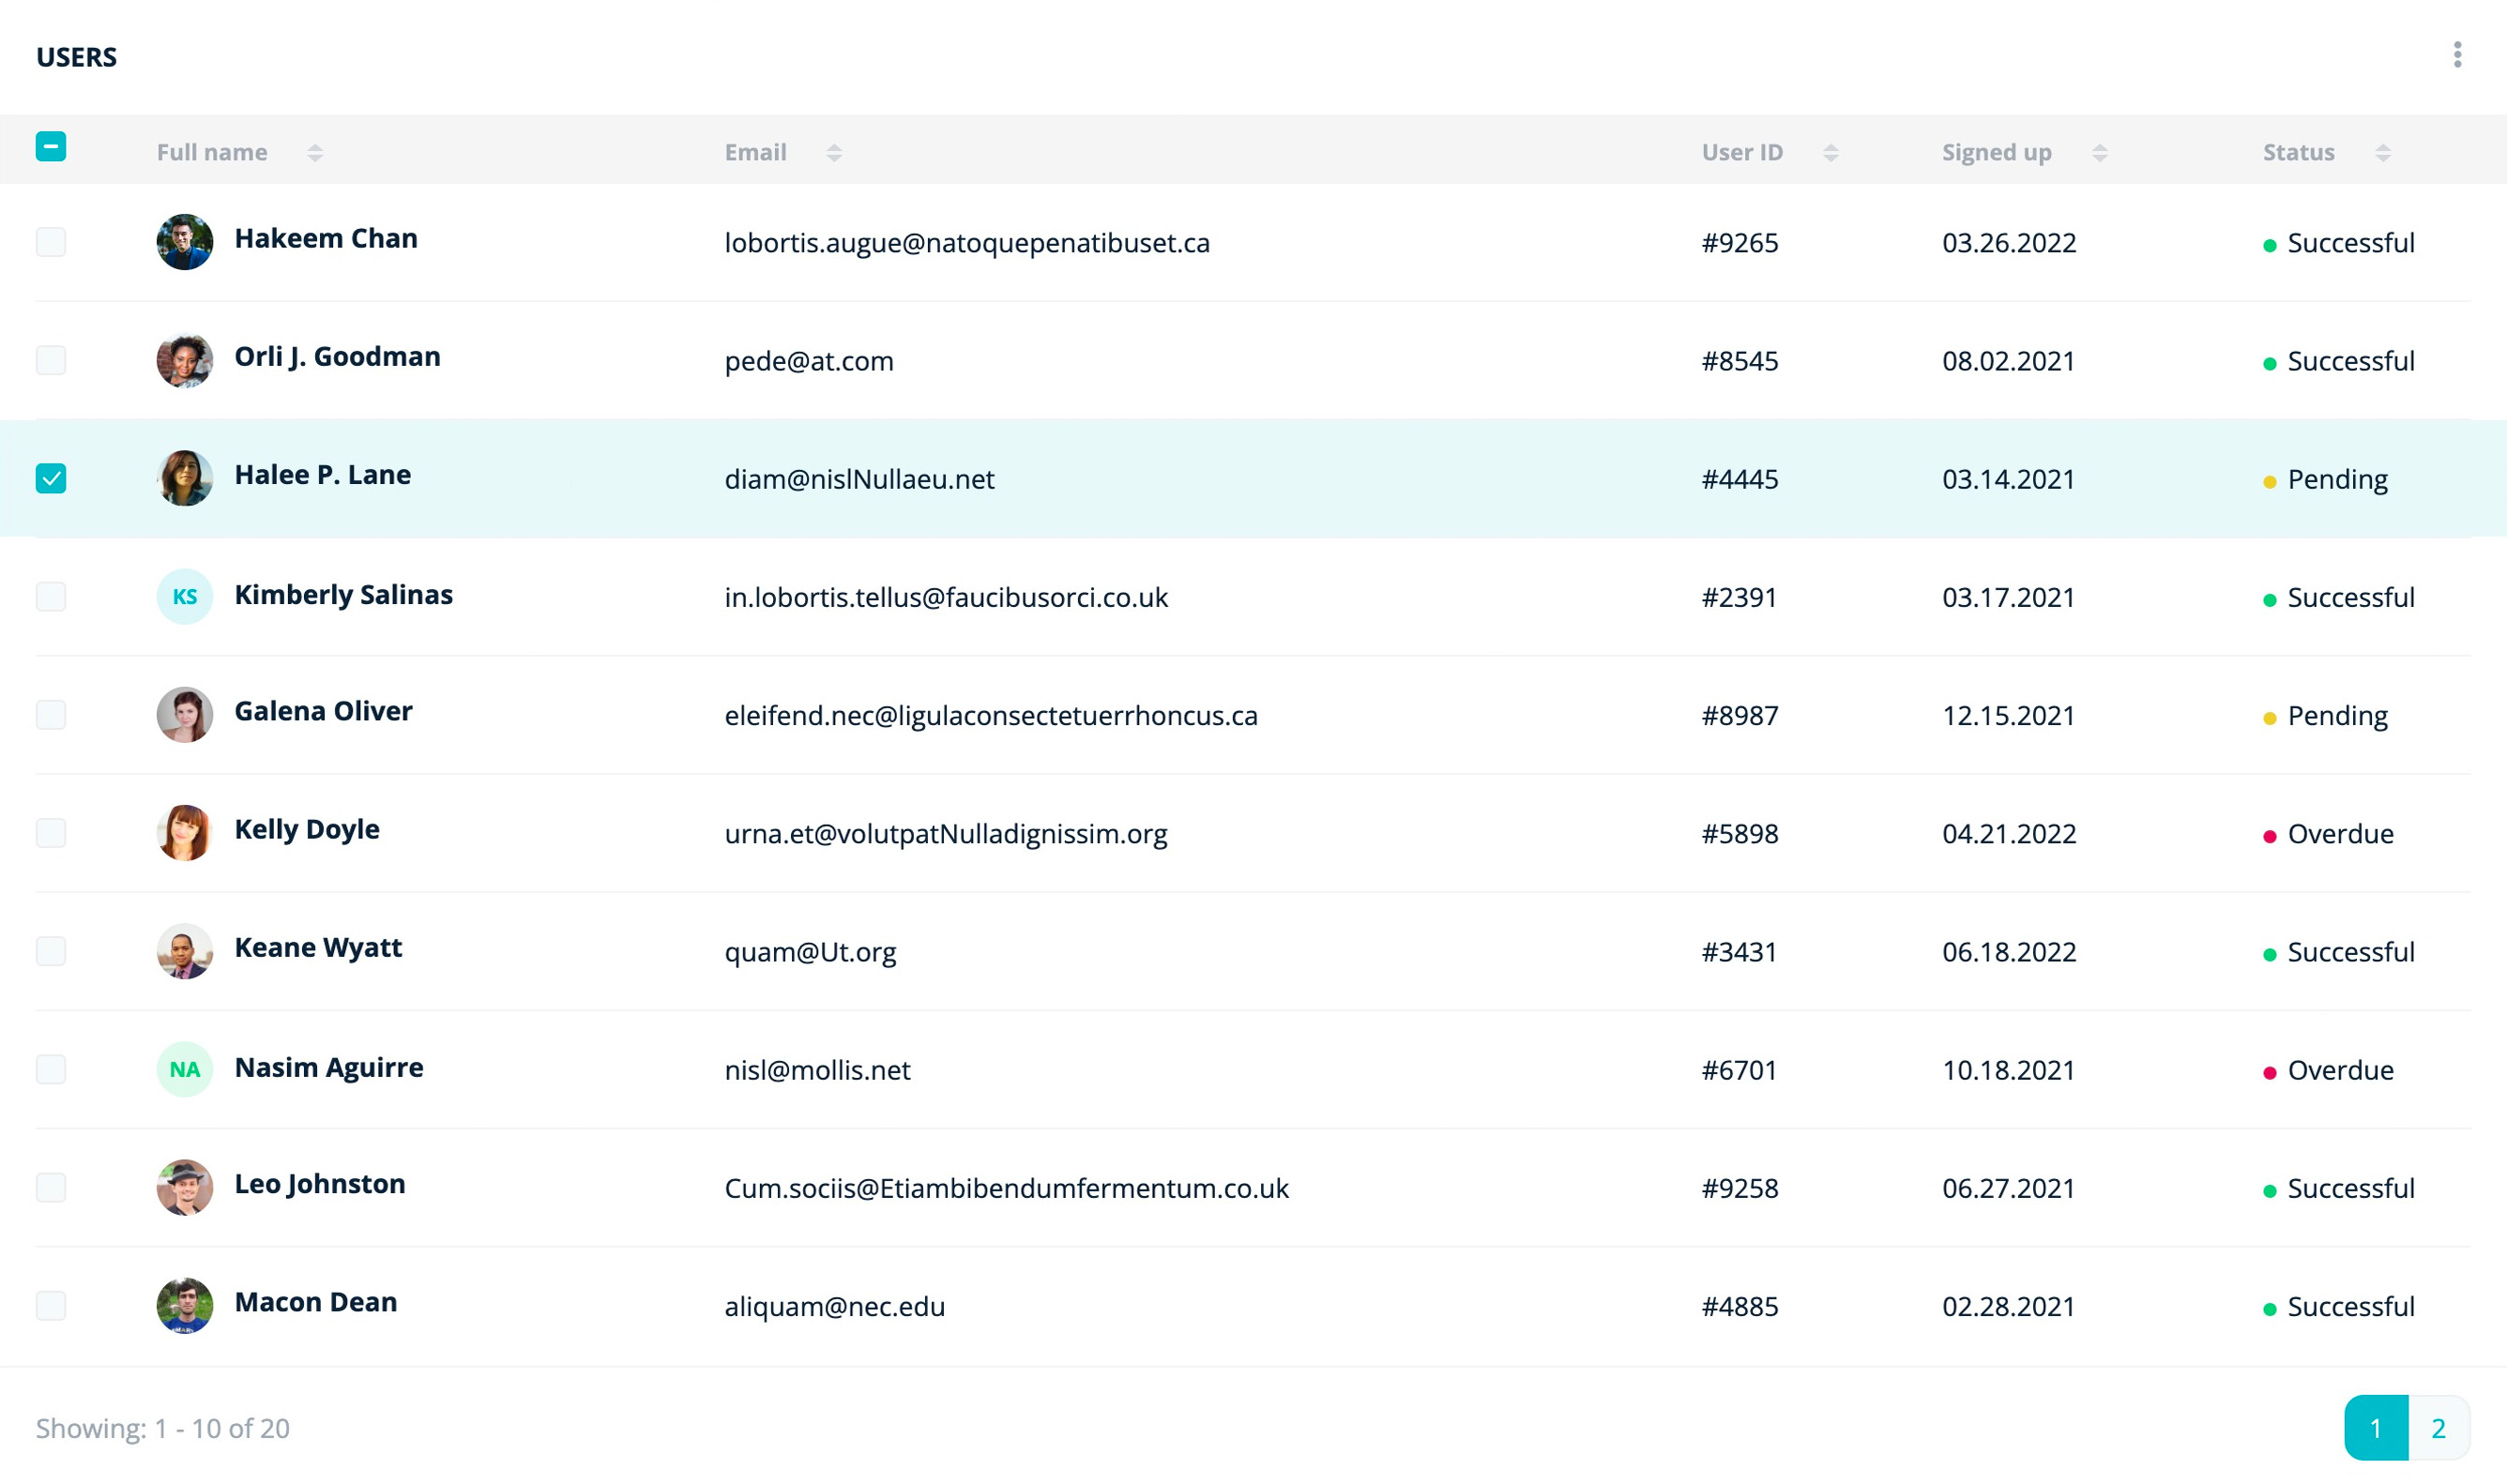
Task: Click Kimberly Salinas' KS initials avatar
Action: coord(185,597)
